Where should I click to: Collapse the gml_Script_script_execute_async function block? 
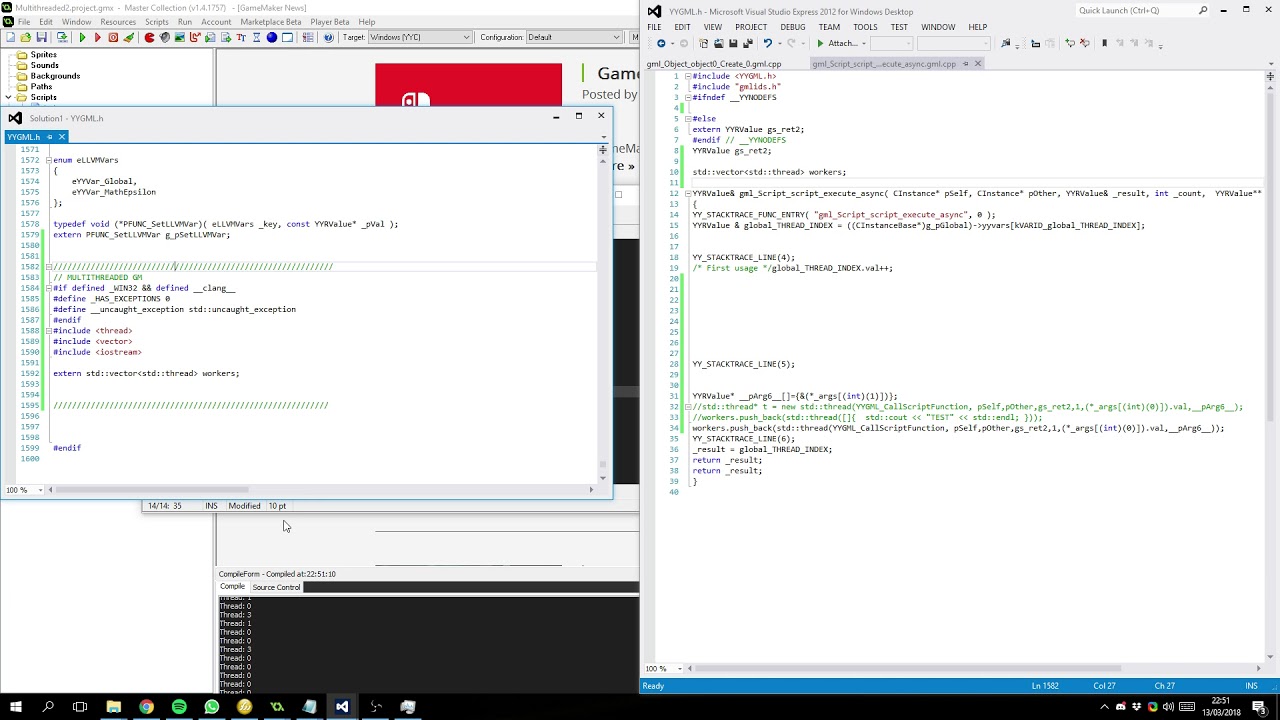(x=688, y=193)
